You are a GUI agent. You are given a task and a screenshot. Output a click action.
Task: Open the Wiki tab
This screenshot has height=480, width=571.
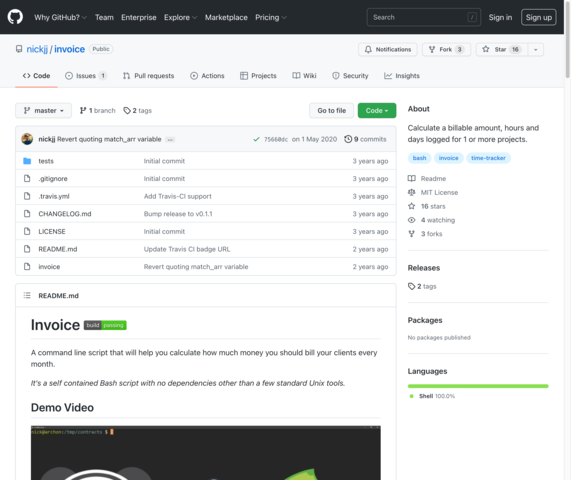[x=304, y=76]
